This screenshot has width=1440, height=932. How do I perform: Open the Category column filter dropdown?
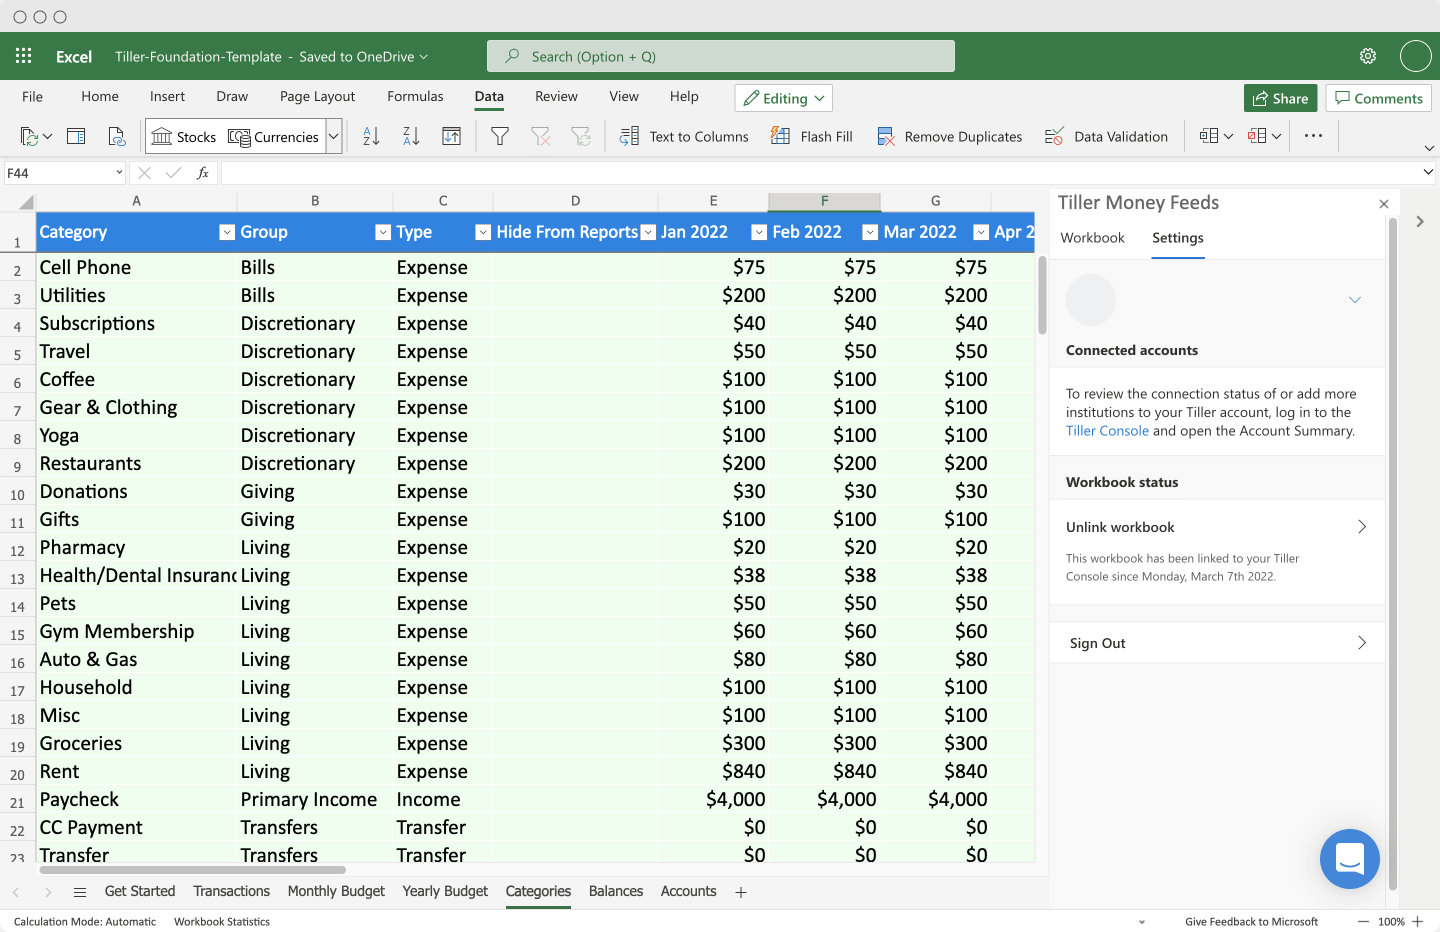(227, 232)
